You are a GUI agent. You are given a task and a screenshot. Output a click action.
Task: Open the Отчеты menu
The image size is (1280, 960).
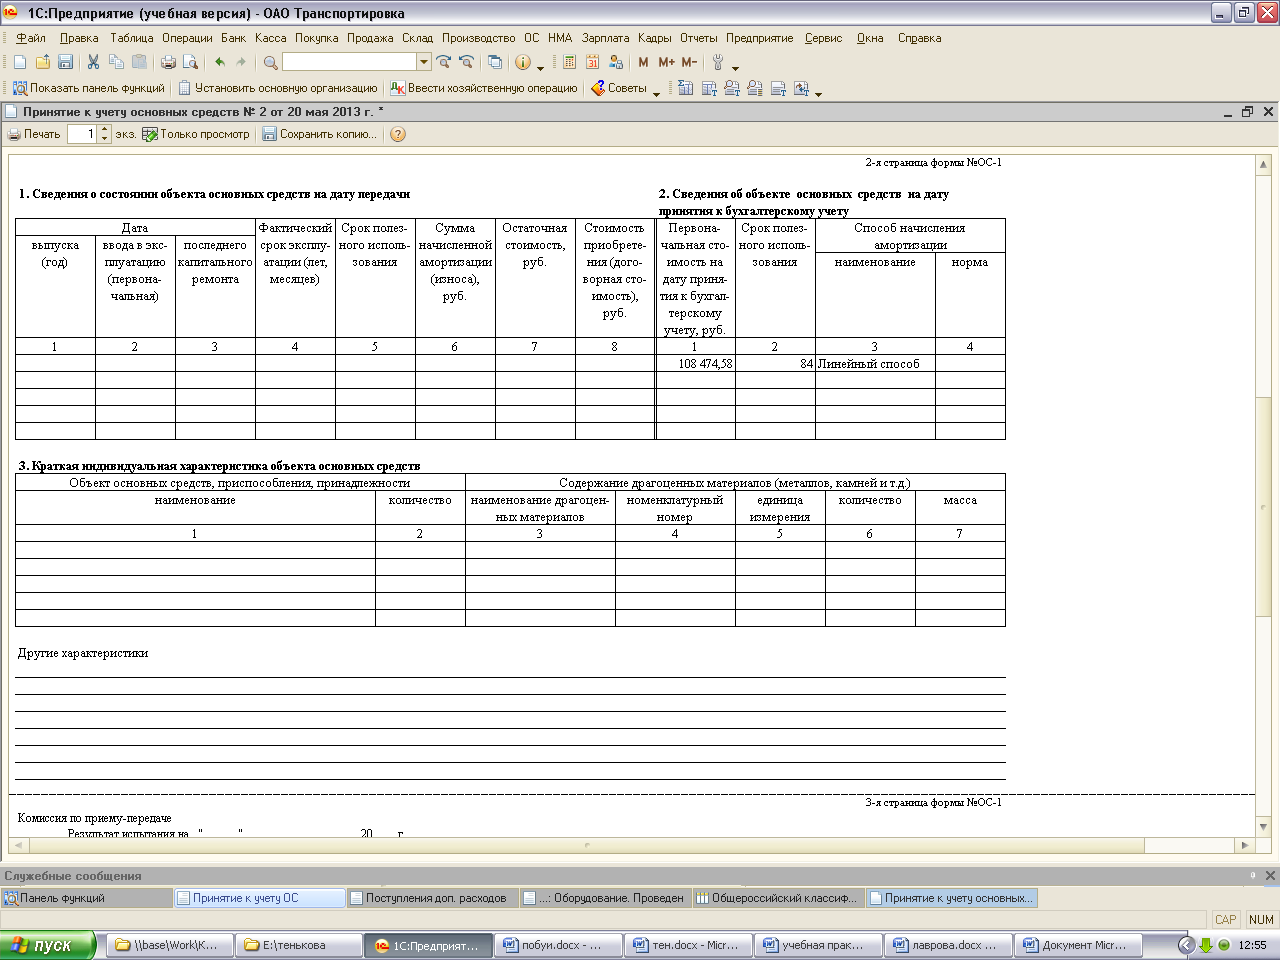[699, 38]
